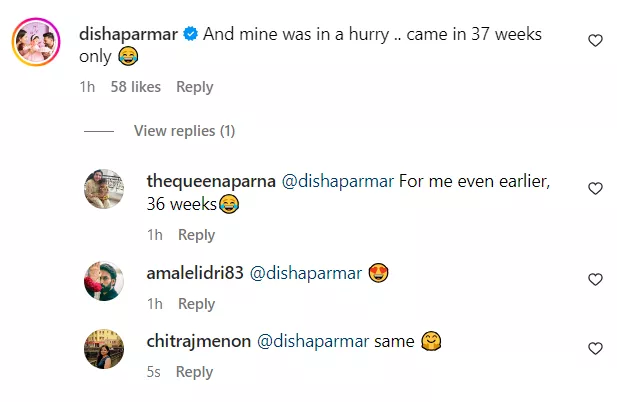Like thequeenaparna's reply with the heart
617x402 pixels.
(595, 188)
